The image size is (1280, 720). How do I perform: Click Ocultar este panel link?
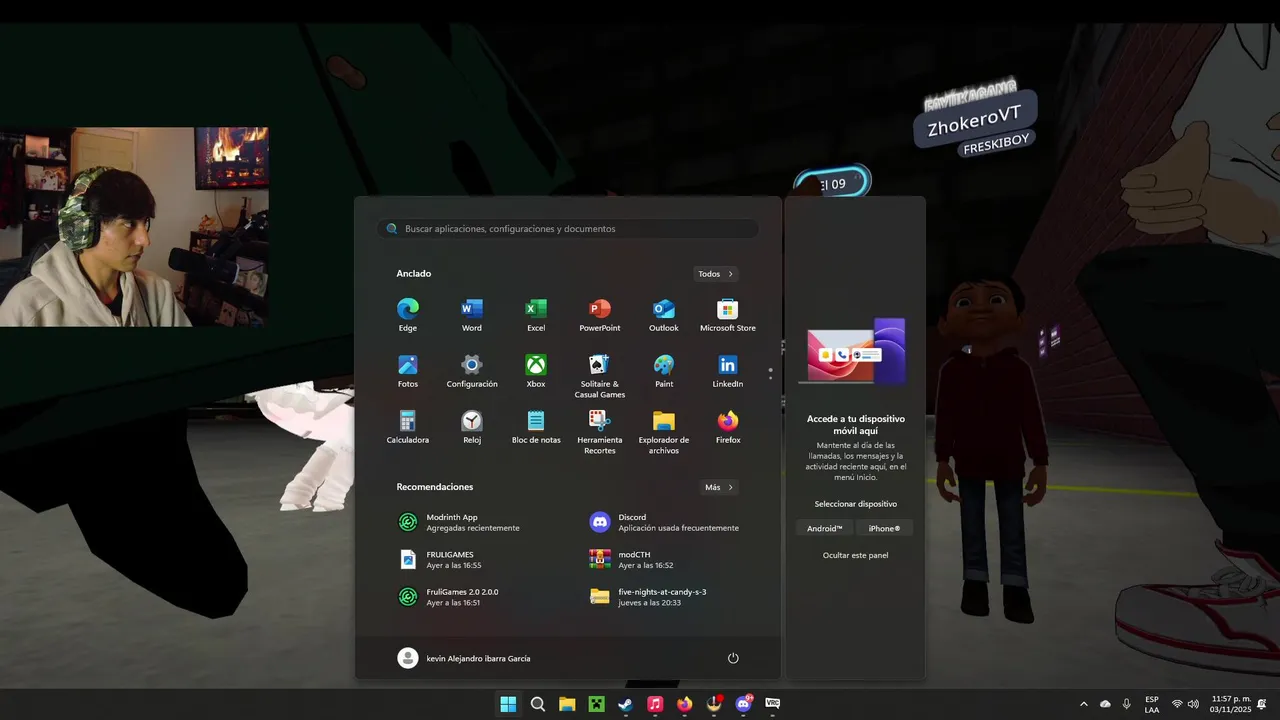coord(855,555)
